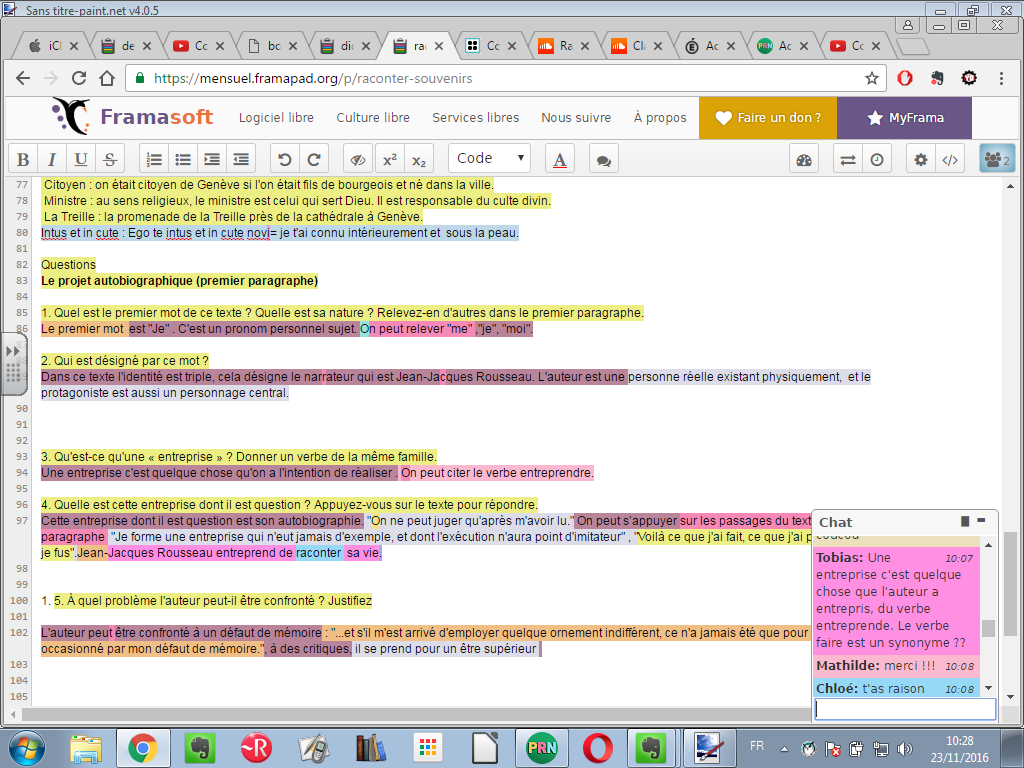The image size is (1024, 768).
Task: Redo the last edit in the pad
Action: click(313, 159)
